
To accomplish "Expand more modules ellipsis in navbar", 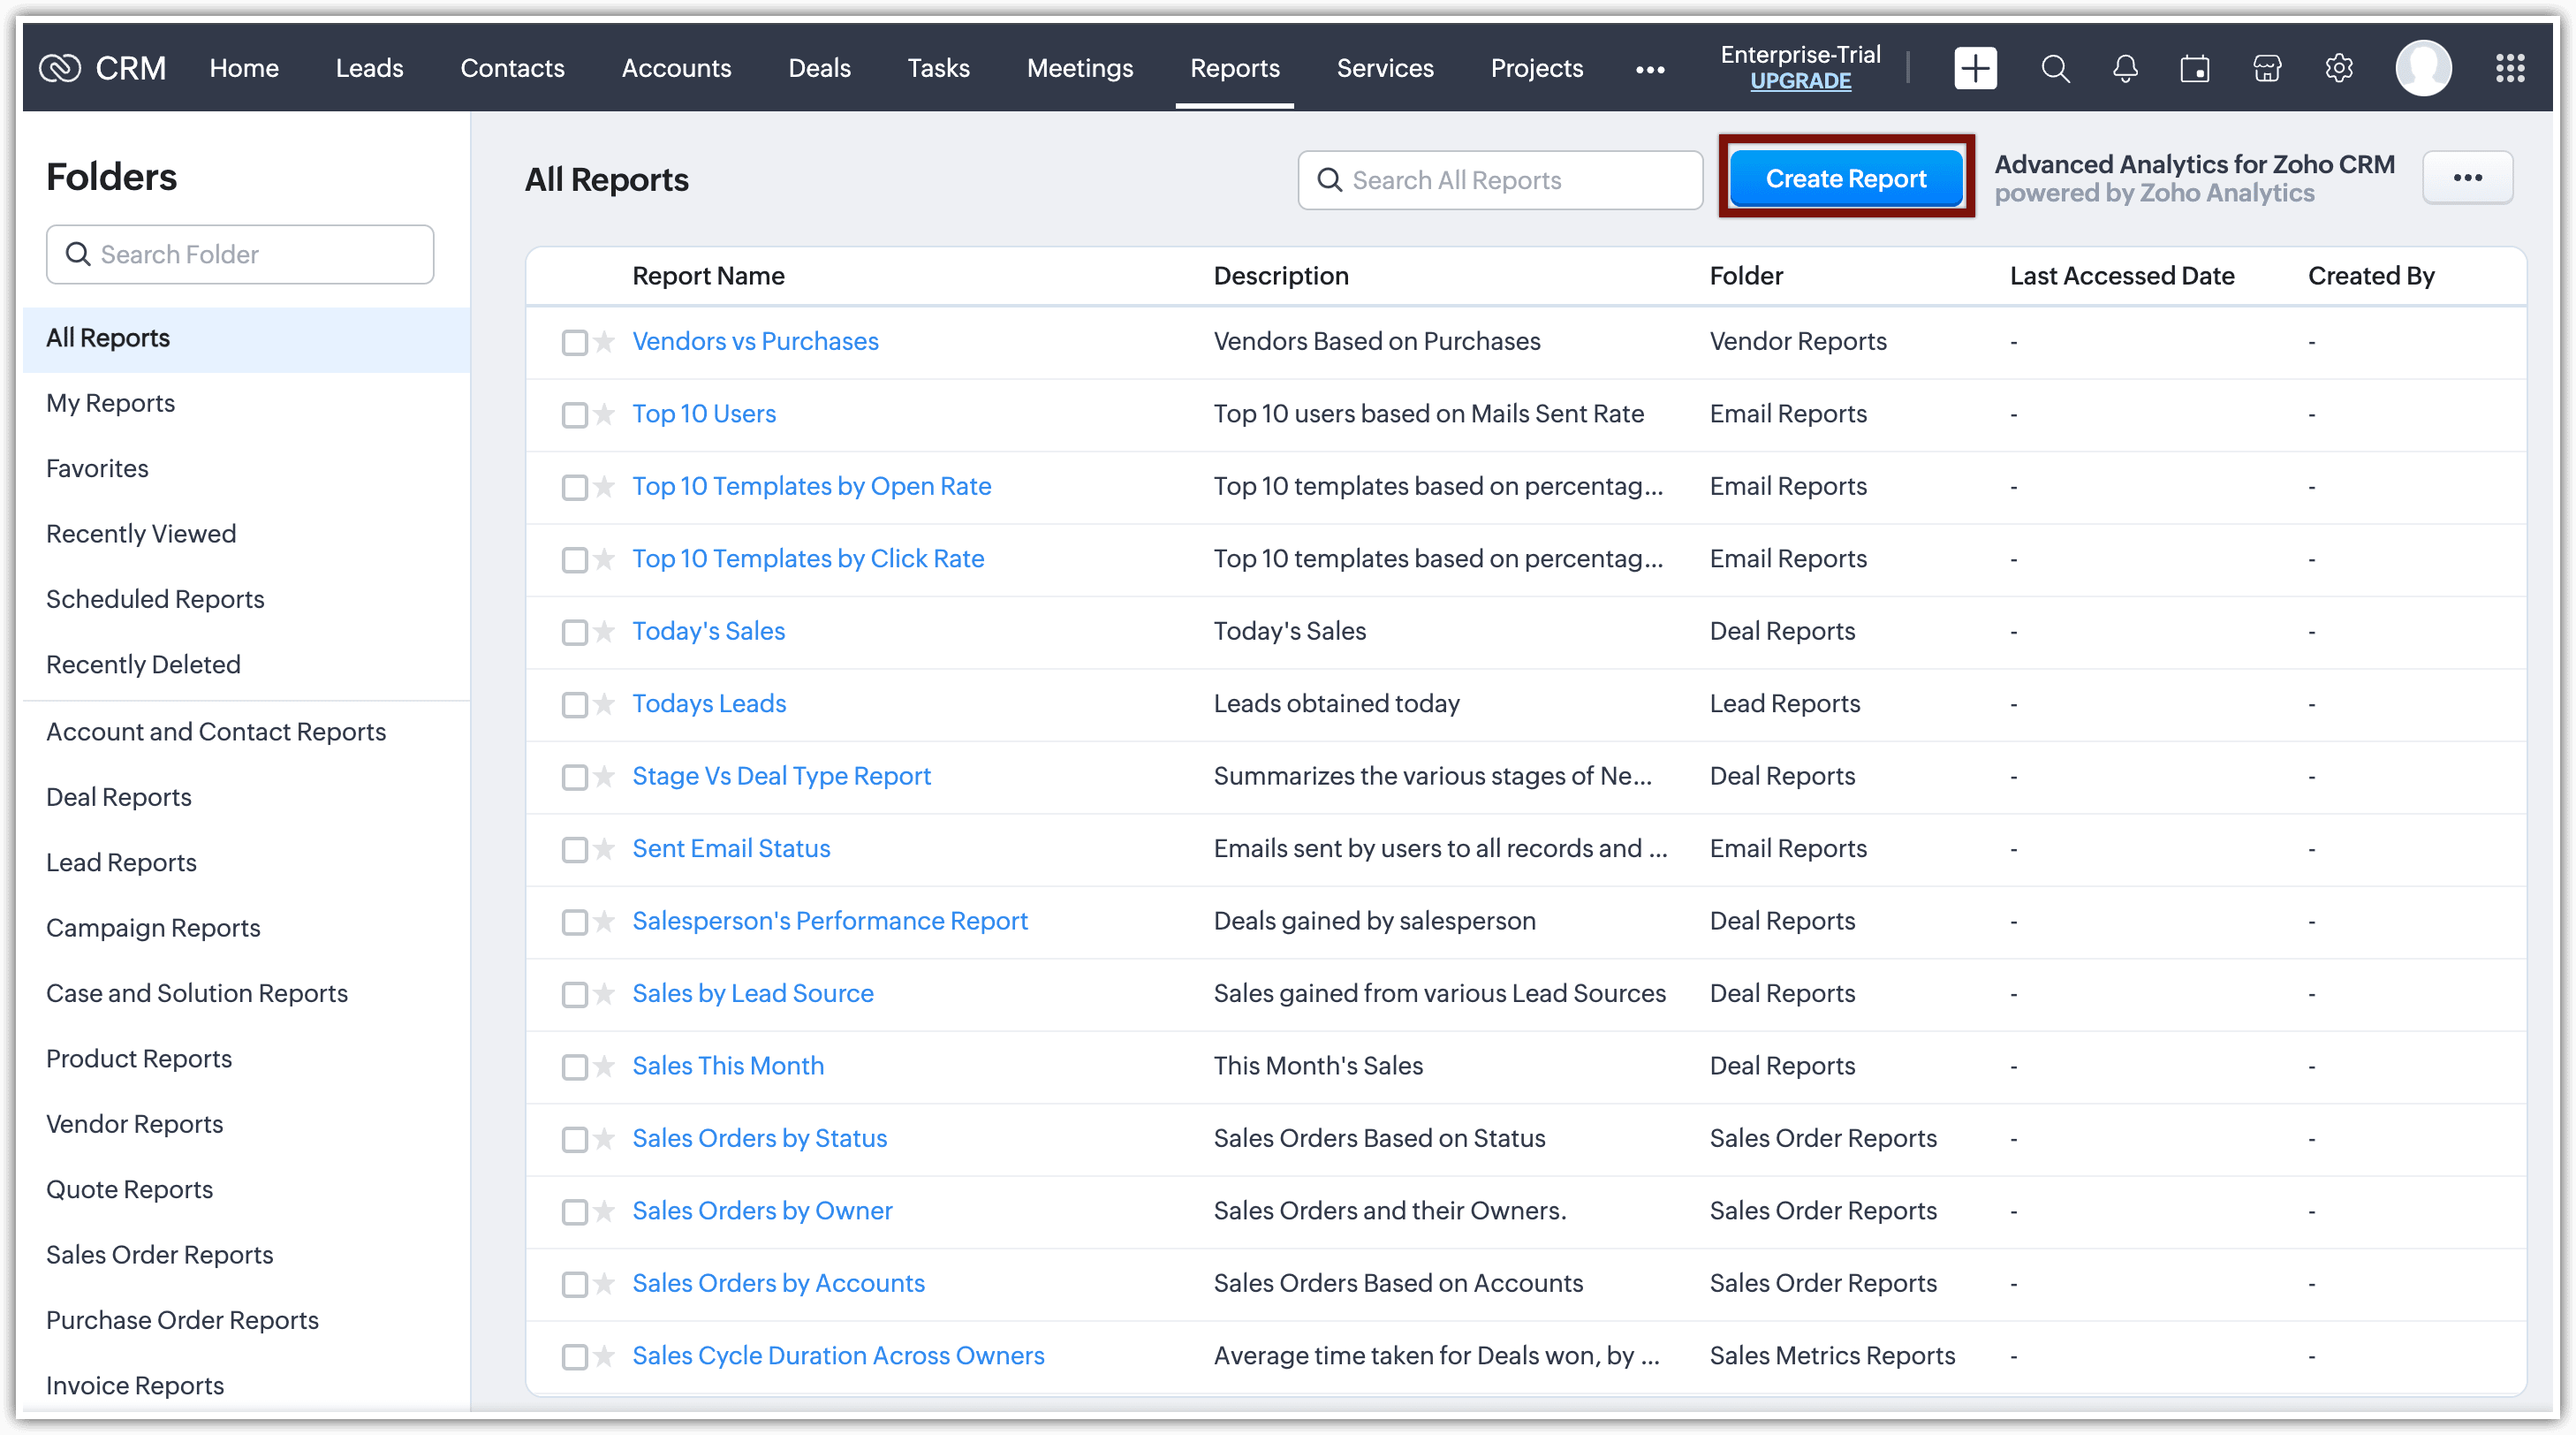I will point(1650,69).
